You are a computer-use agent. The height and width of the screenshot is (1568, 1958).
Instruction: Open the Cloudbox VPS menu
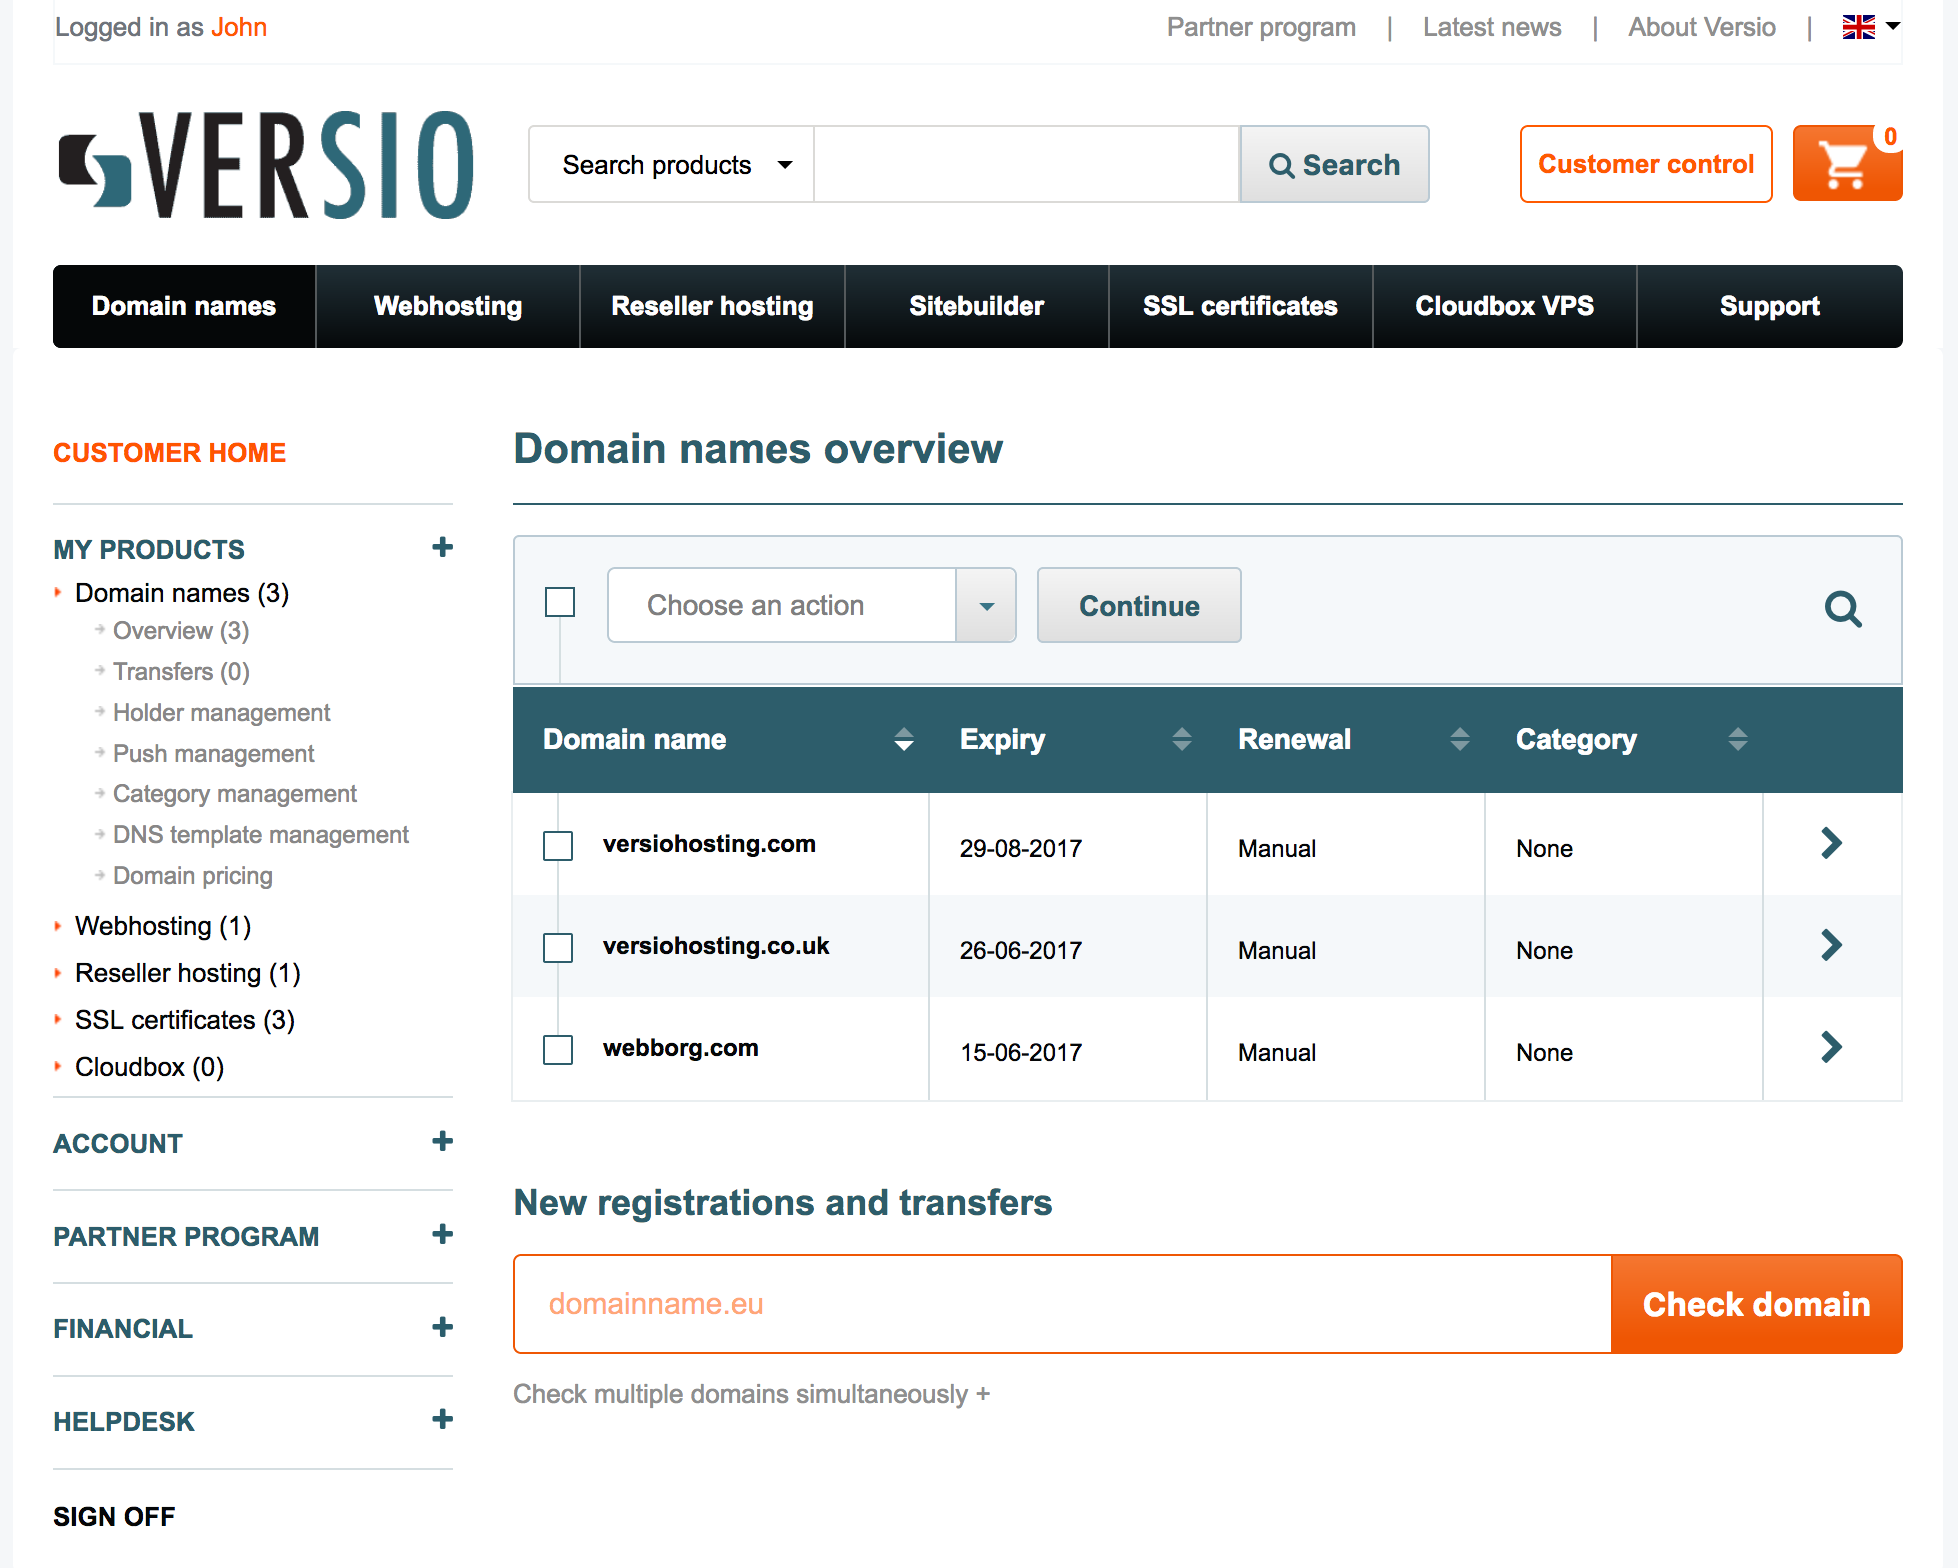click(x=1504, y=306)
